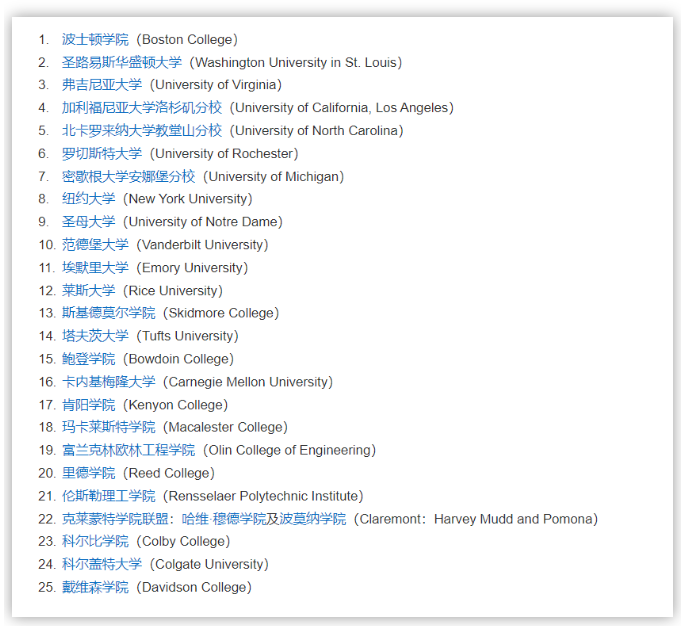The width and height of the screenshot is (683, 626).
Task: Click the 埃默里大学 link
Action: [95, 267]
